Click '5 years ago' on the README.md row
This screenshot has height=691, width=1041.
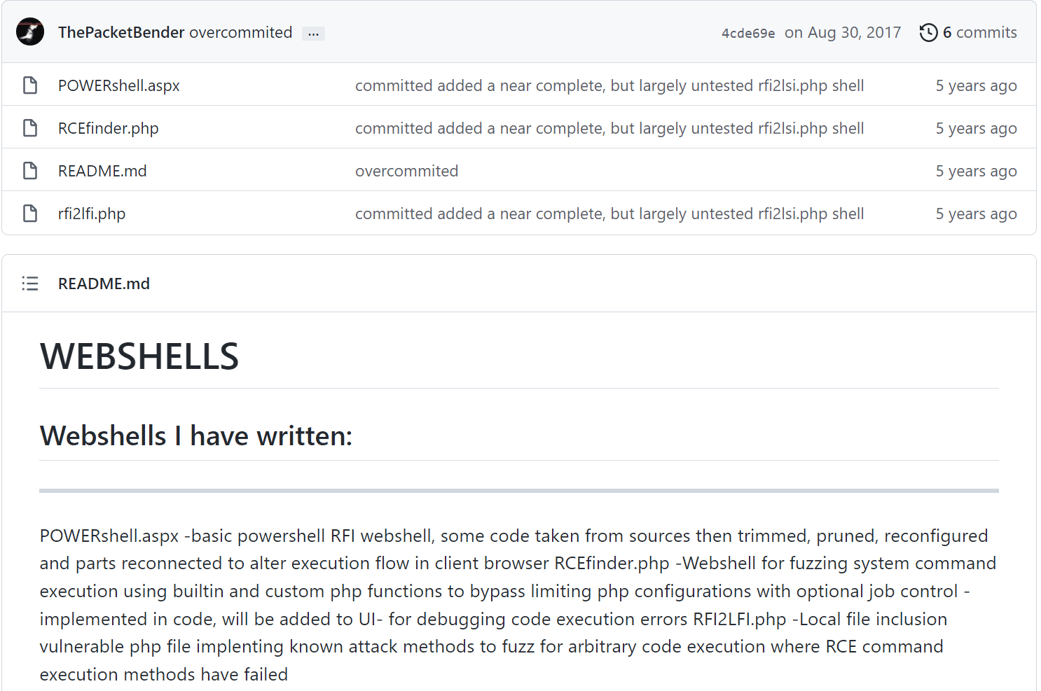(x=976, y=170)
